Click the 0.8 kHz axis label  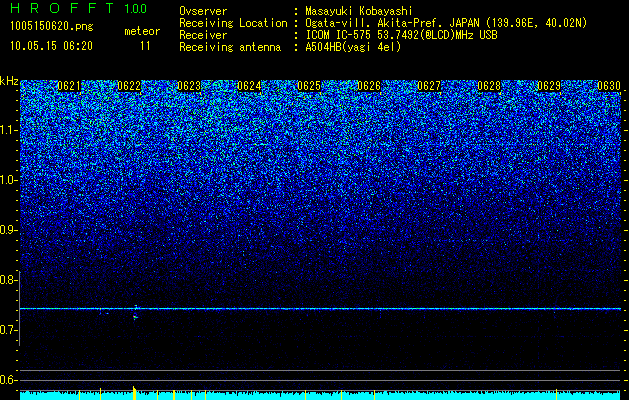click(8, 280)
